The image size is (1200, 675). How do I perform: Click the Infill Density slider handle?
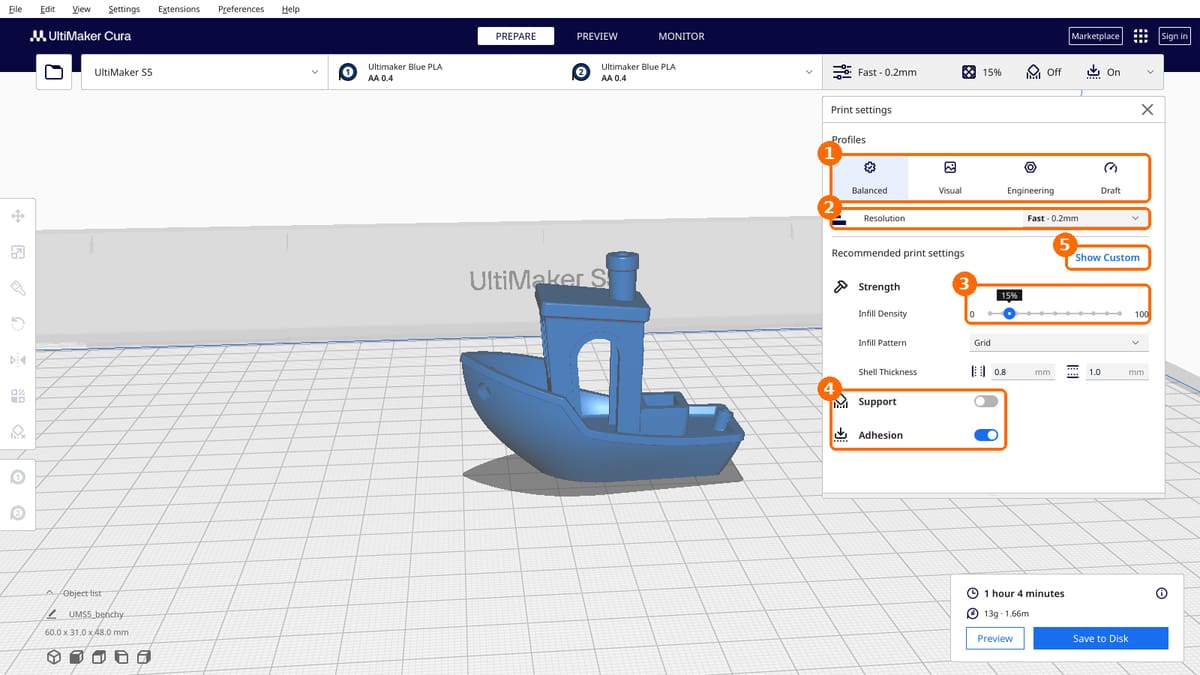click(1009, 314)
